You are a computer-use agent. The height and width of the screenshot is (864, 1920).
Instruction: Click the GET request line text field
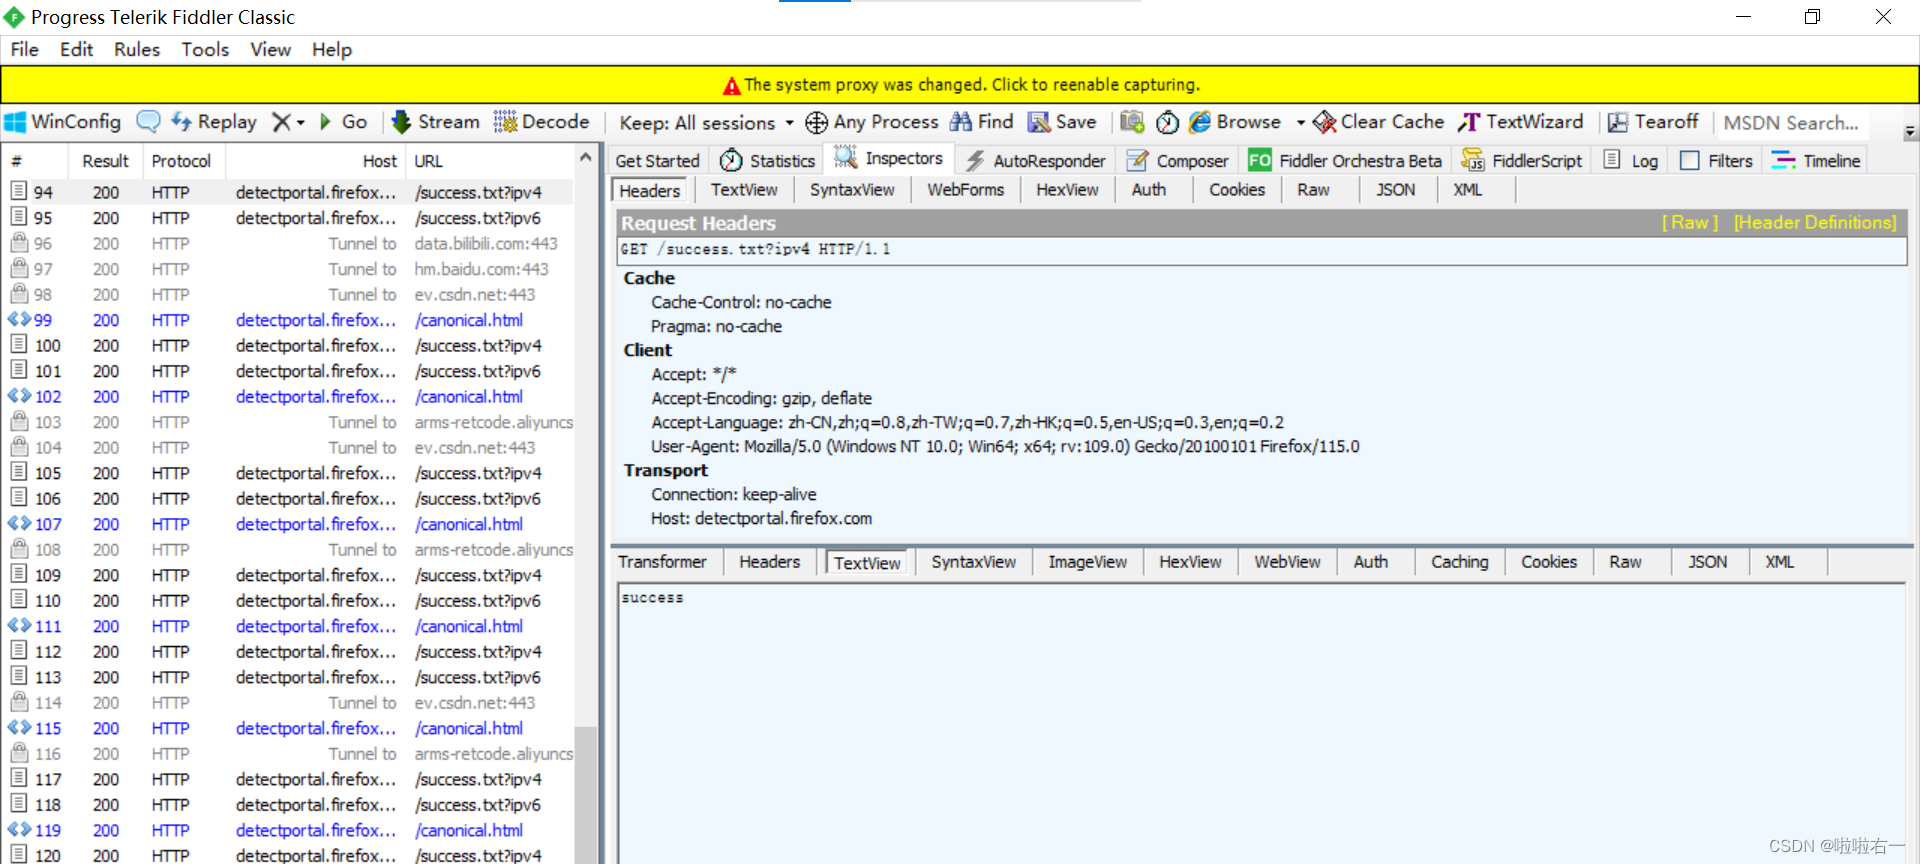[1262, 250]
